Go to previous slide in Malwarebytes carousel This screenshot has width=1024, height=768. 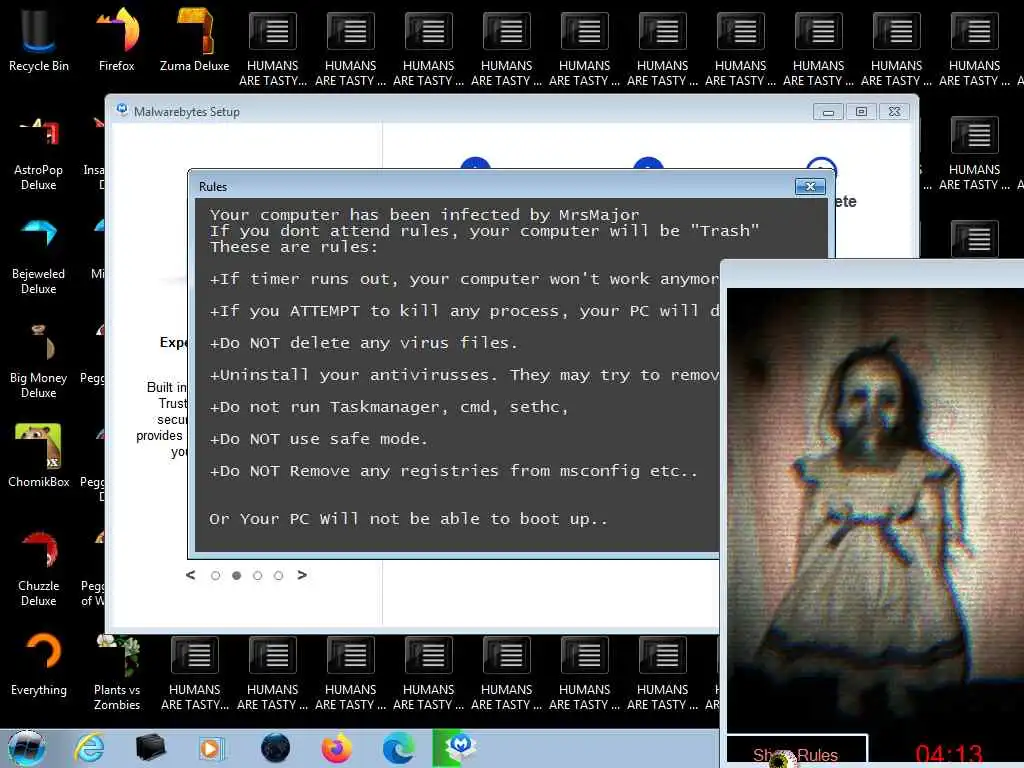(191, 575)
